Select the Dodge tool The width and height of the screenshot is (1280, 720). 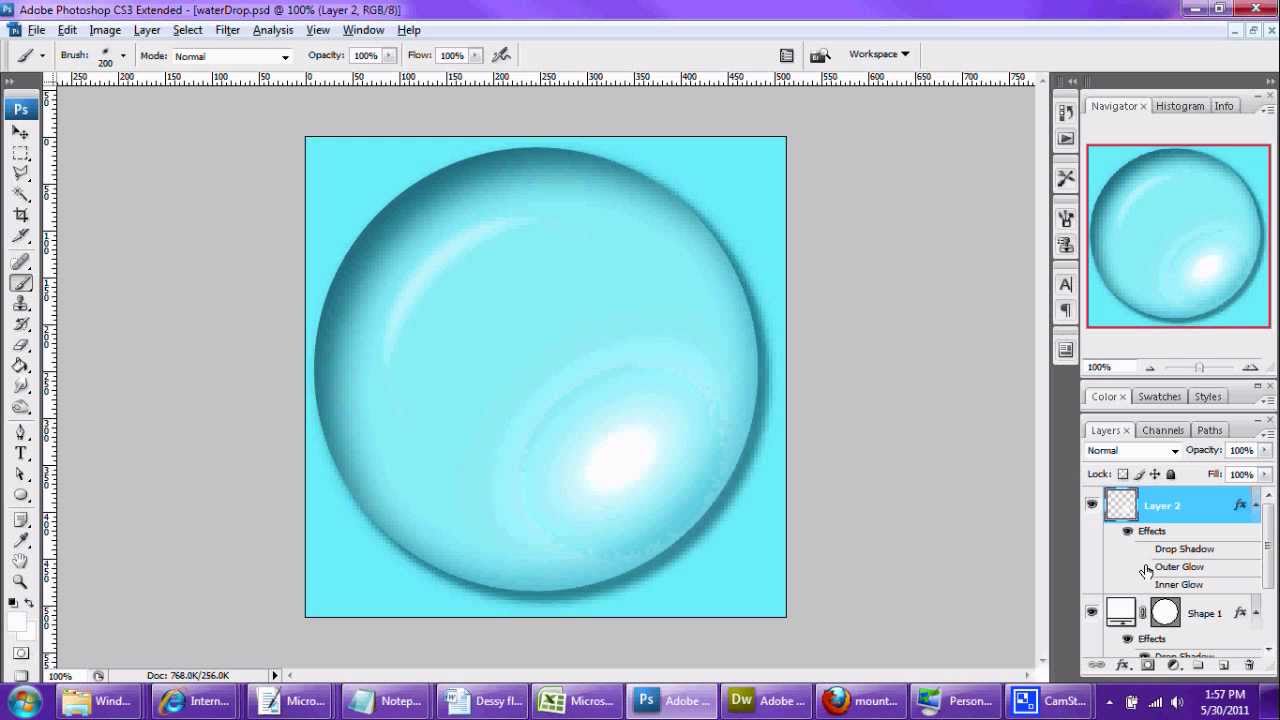tap(20, 408)
